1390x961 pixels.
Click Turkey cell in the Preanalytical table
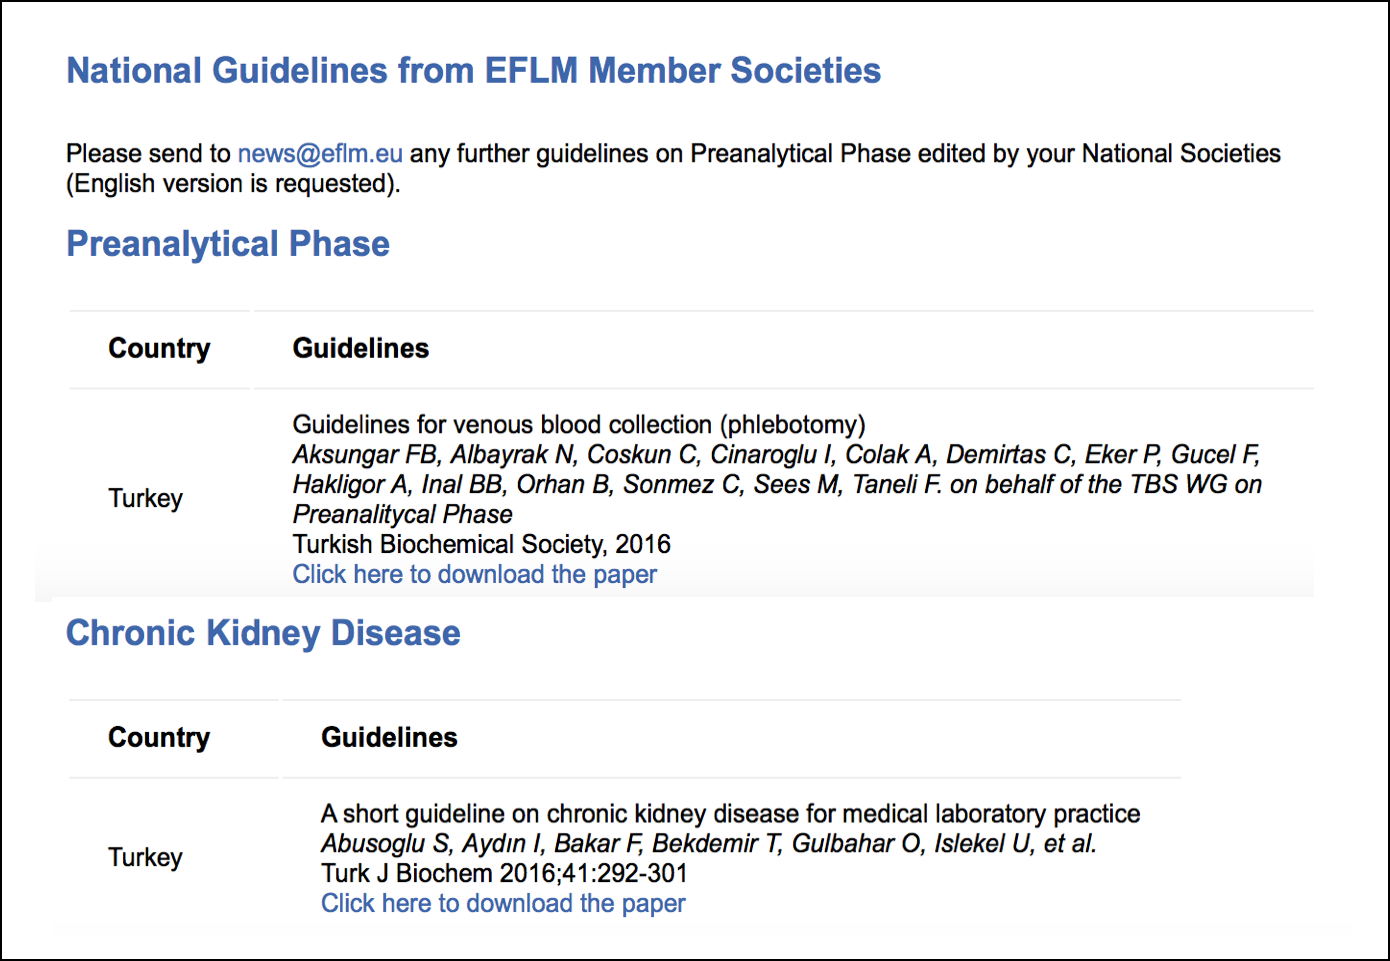[146, 498]
